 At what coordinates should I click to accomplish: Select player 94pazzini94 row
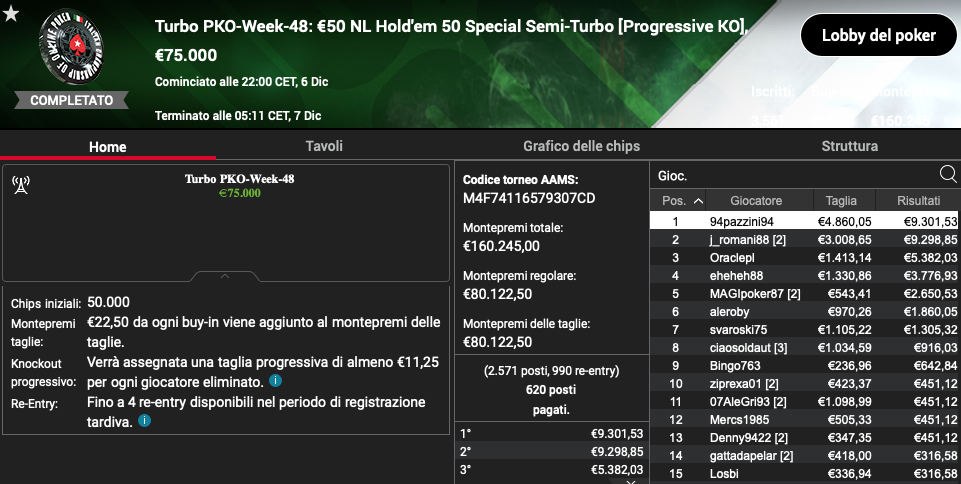click(x=805, y=221)
